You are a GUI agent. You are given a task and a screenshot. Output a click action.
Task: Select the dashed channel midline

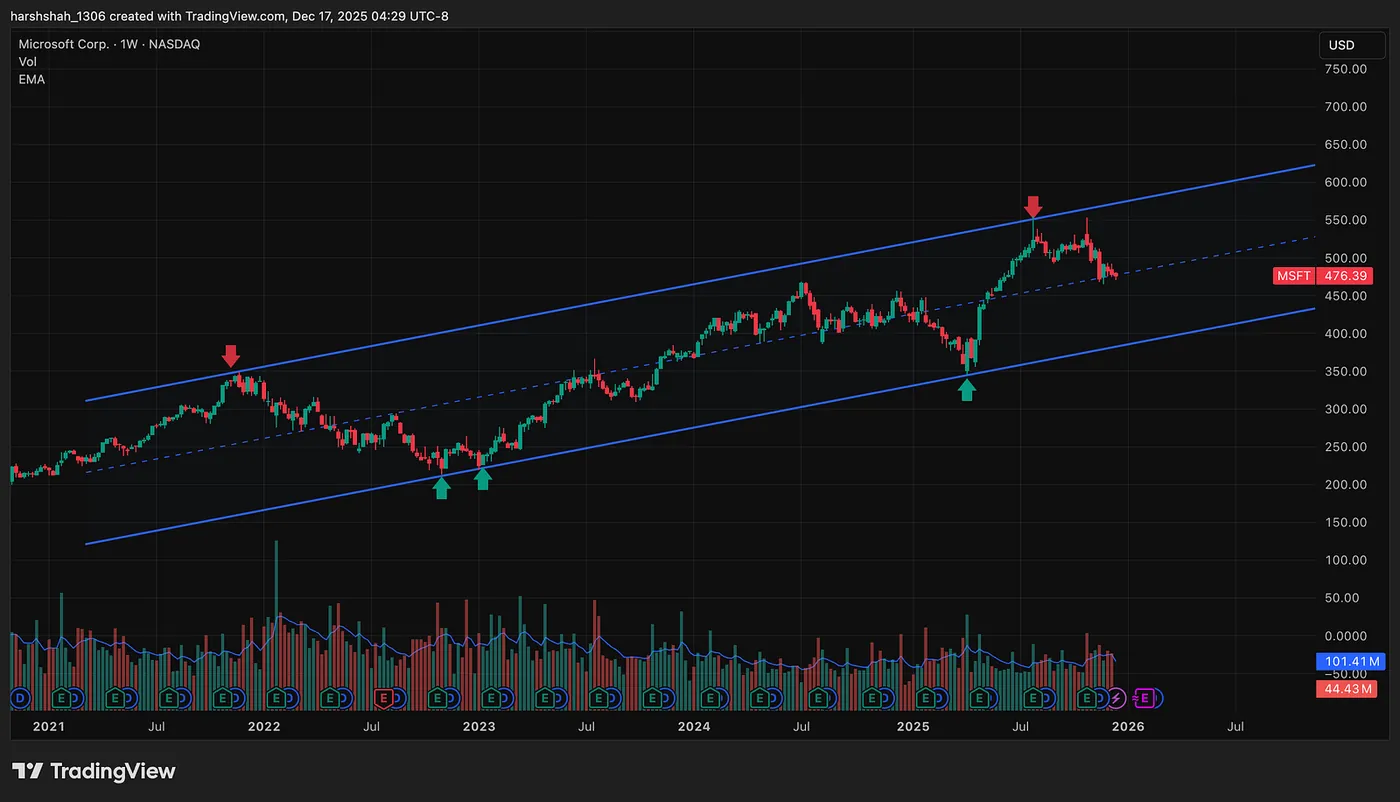700,355
